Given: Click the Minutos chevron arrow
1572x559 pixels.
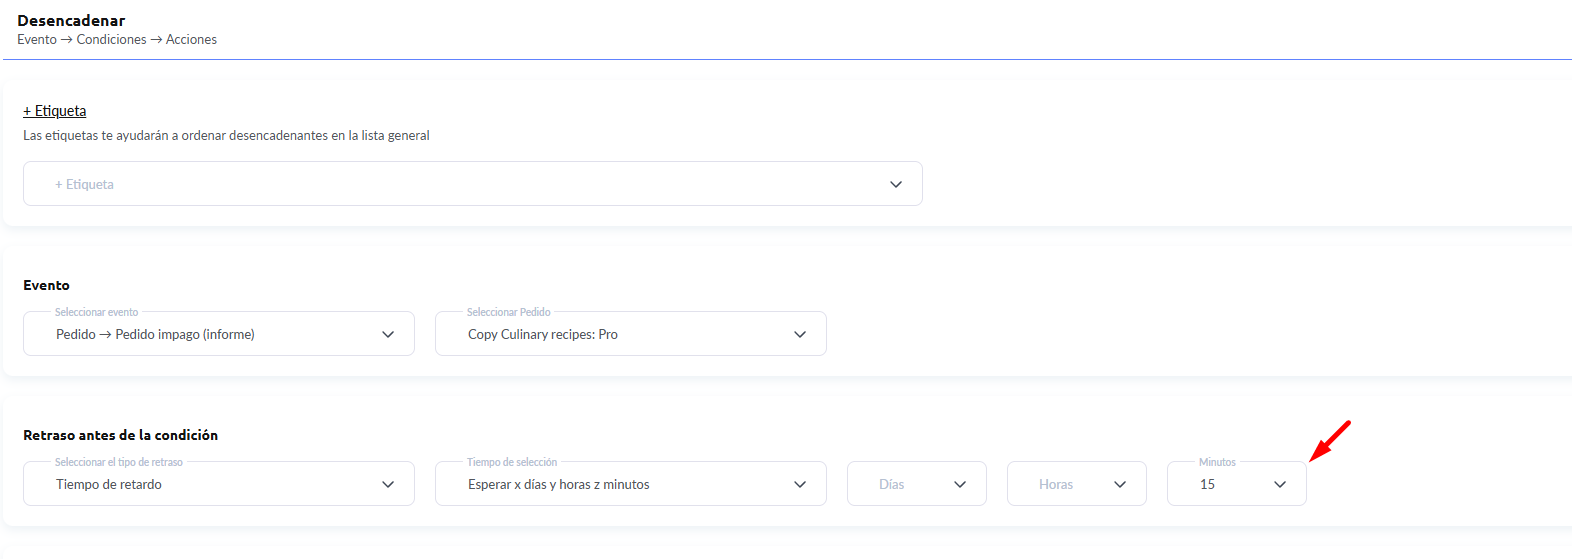Looking at the screenshot, I should pos(1280,484).
